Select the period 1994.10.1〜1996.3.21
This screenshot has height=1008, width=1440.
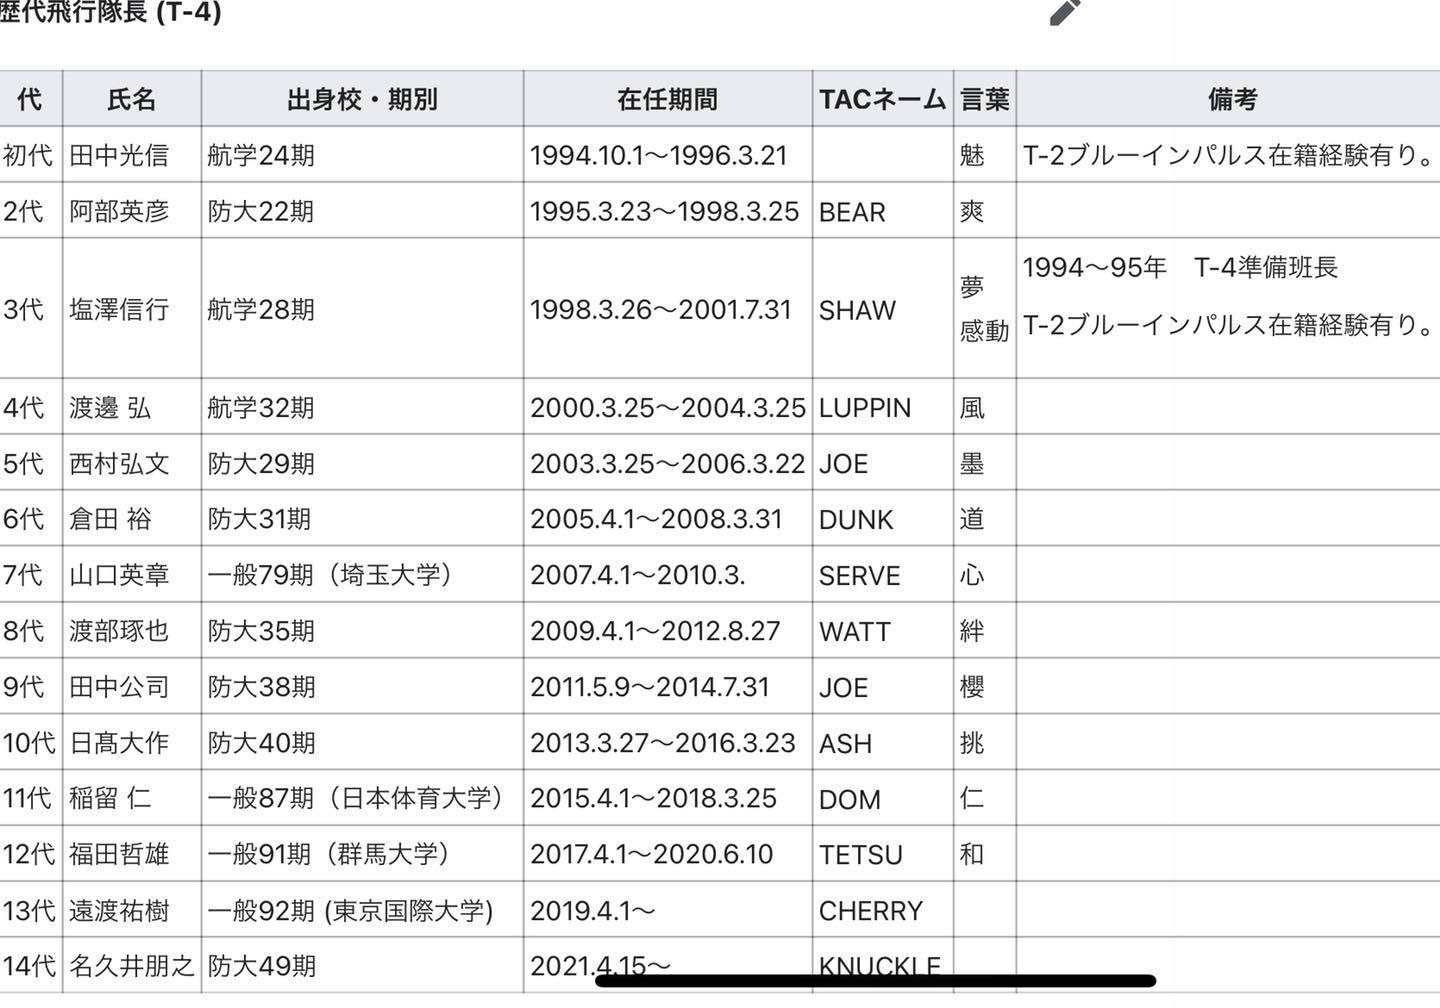(658, 155)
